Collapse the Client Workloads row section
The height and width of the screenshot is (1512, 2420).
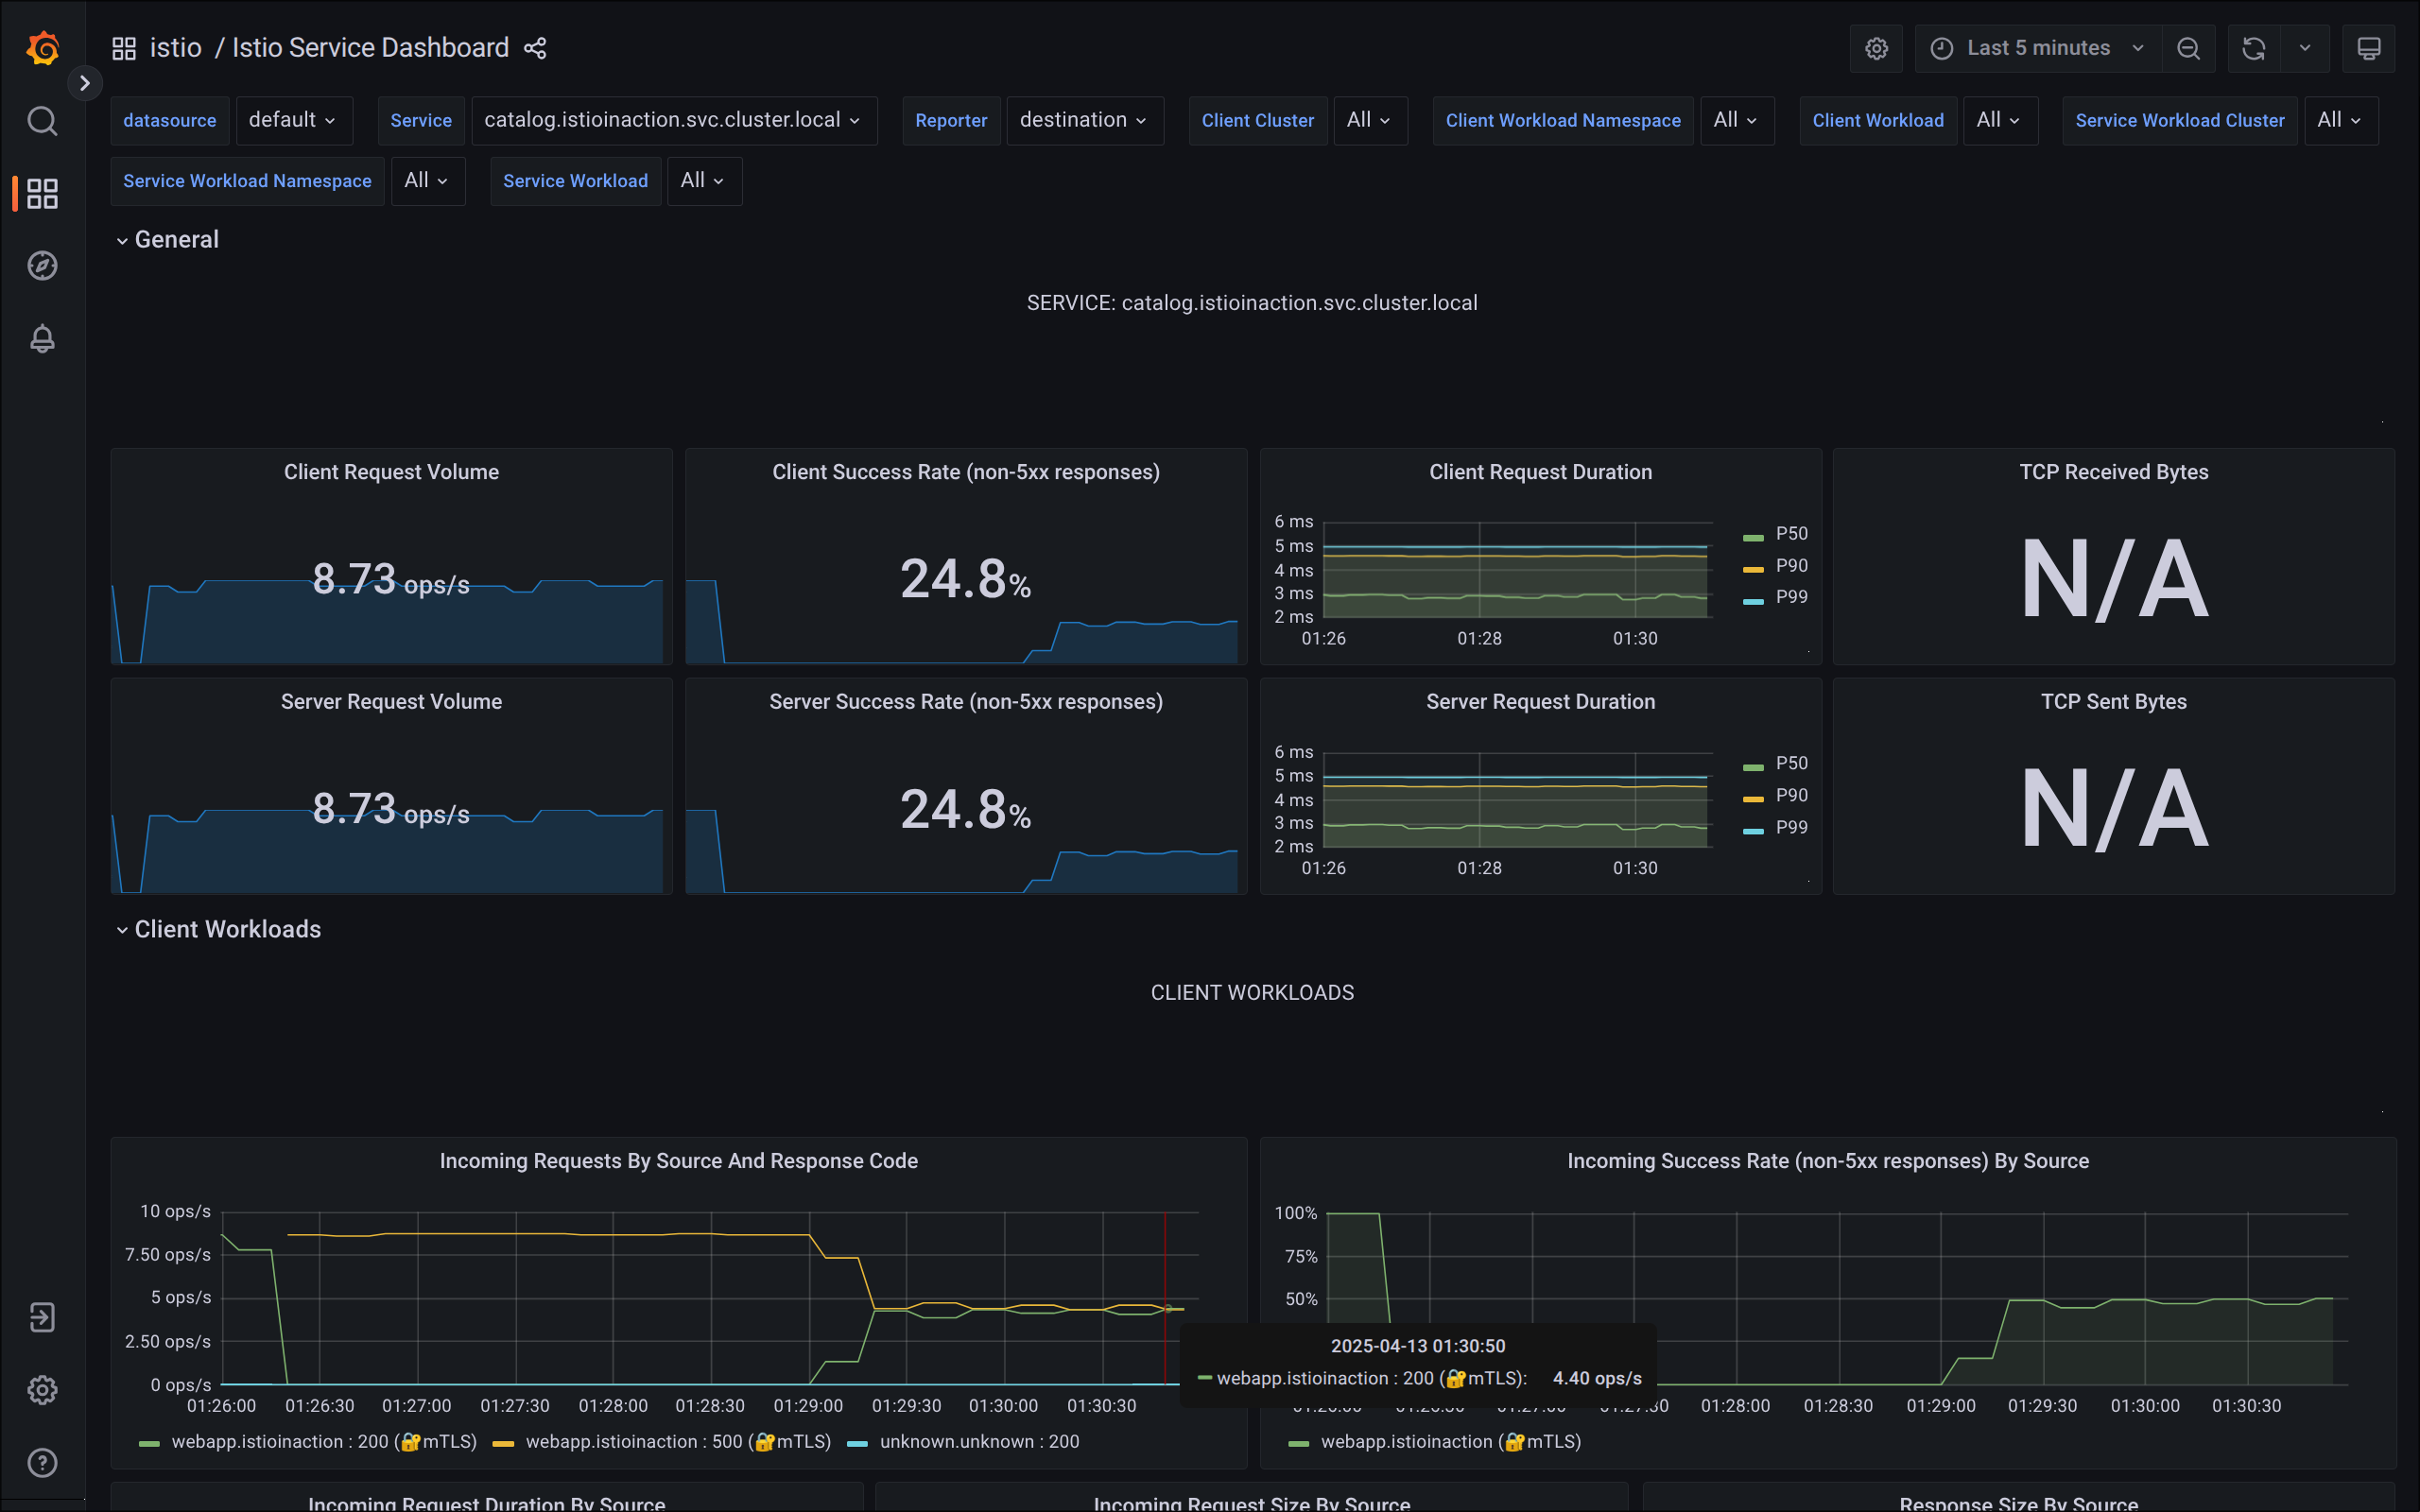pyautogui.click(x=218, y=929)
